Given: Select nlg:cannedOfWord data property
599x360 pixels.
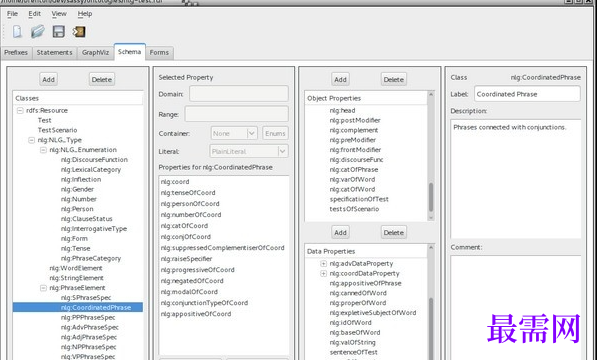Looking at the screenshot, I should tap(358, 293).
